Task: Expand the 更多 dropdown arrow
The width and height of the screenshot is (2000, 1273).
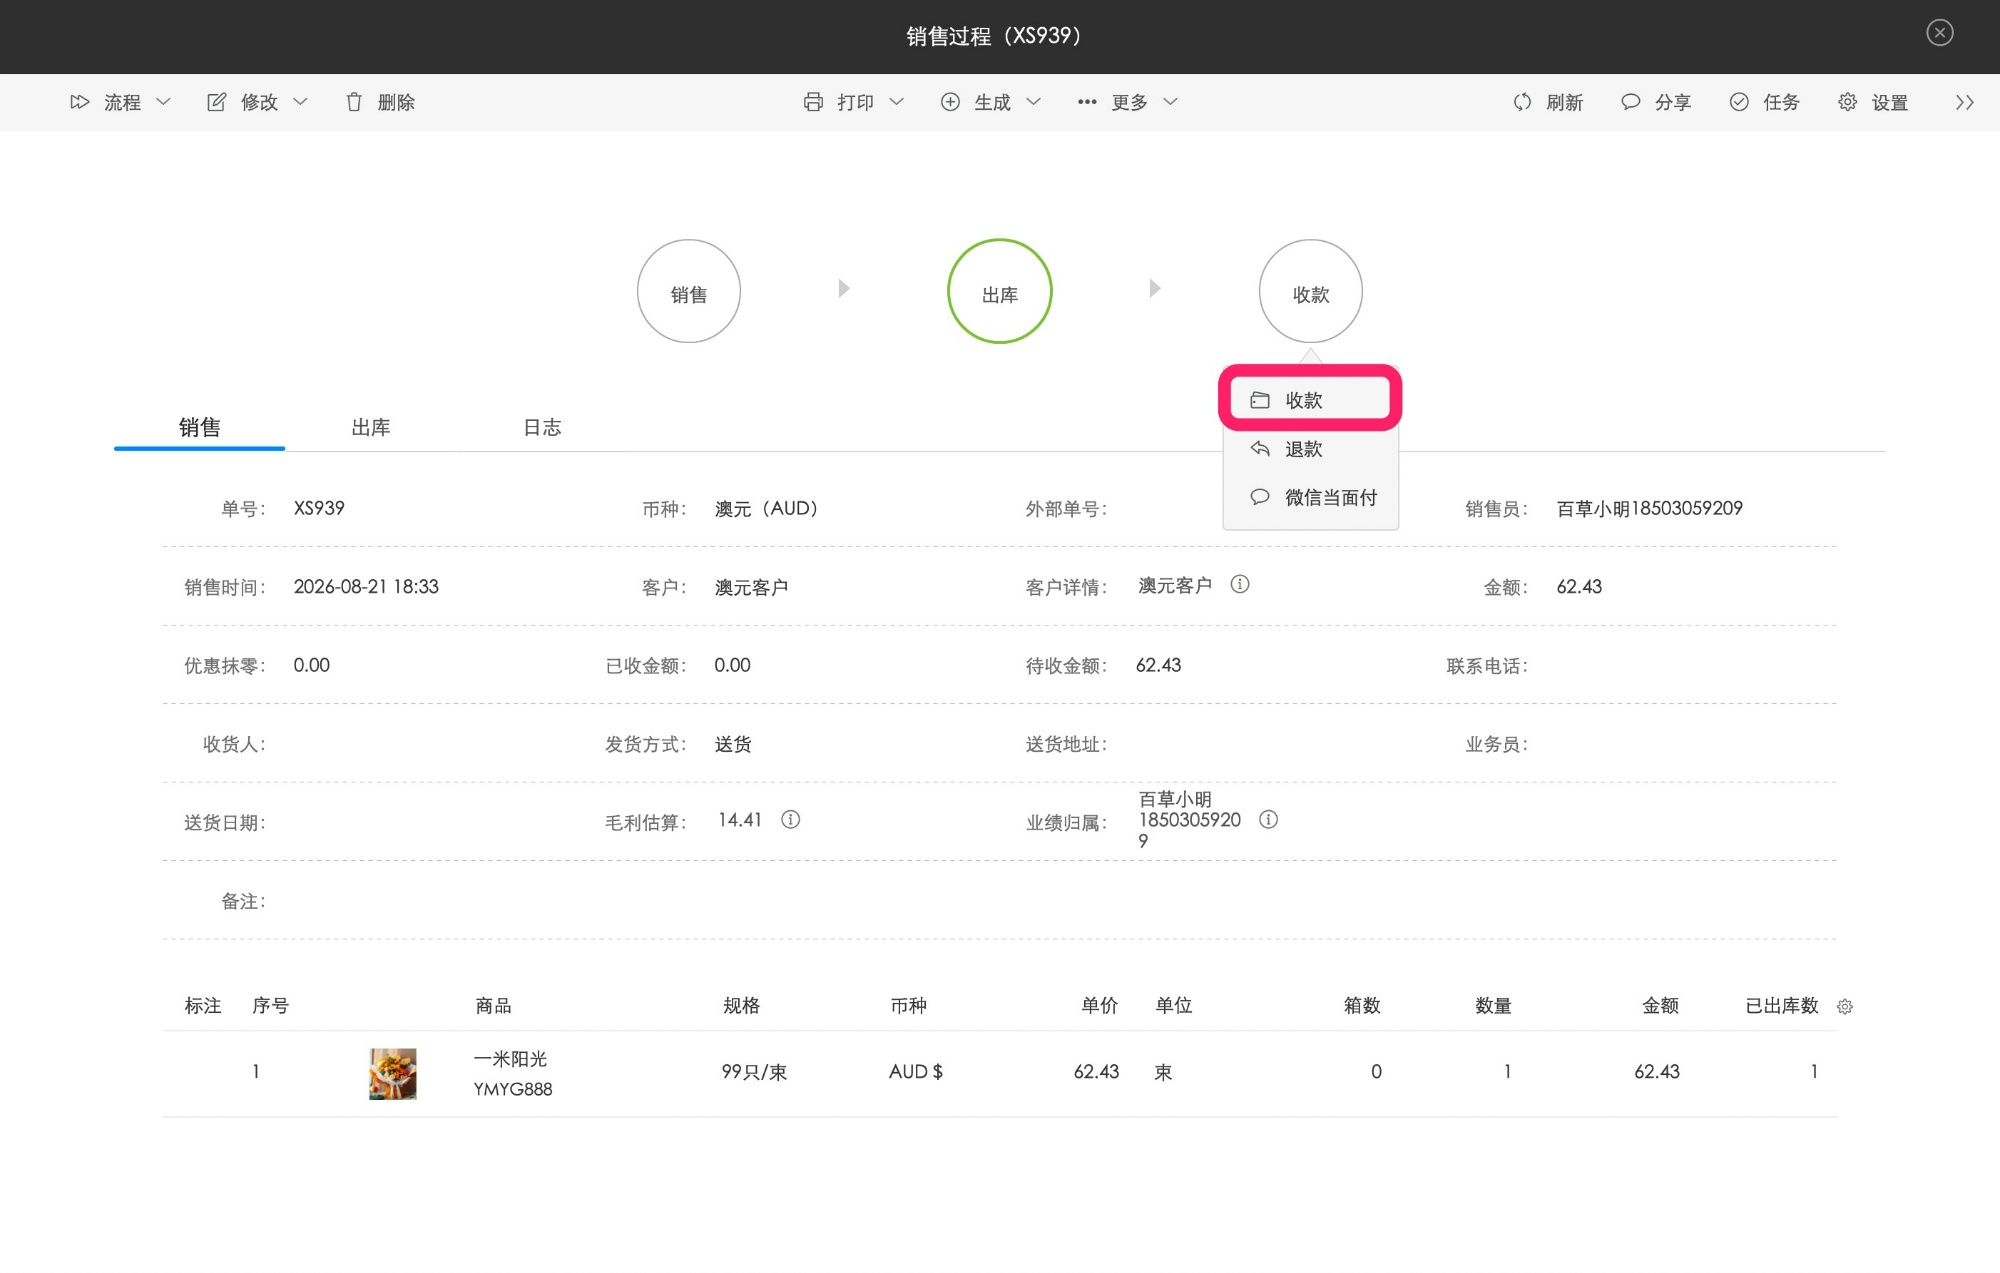Action: (1171, 102)
